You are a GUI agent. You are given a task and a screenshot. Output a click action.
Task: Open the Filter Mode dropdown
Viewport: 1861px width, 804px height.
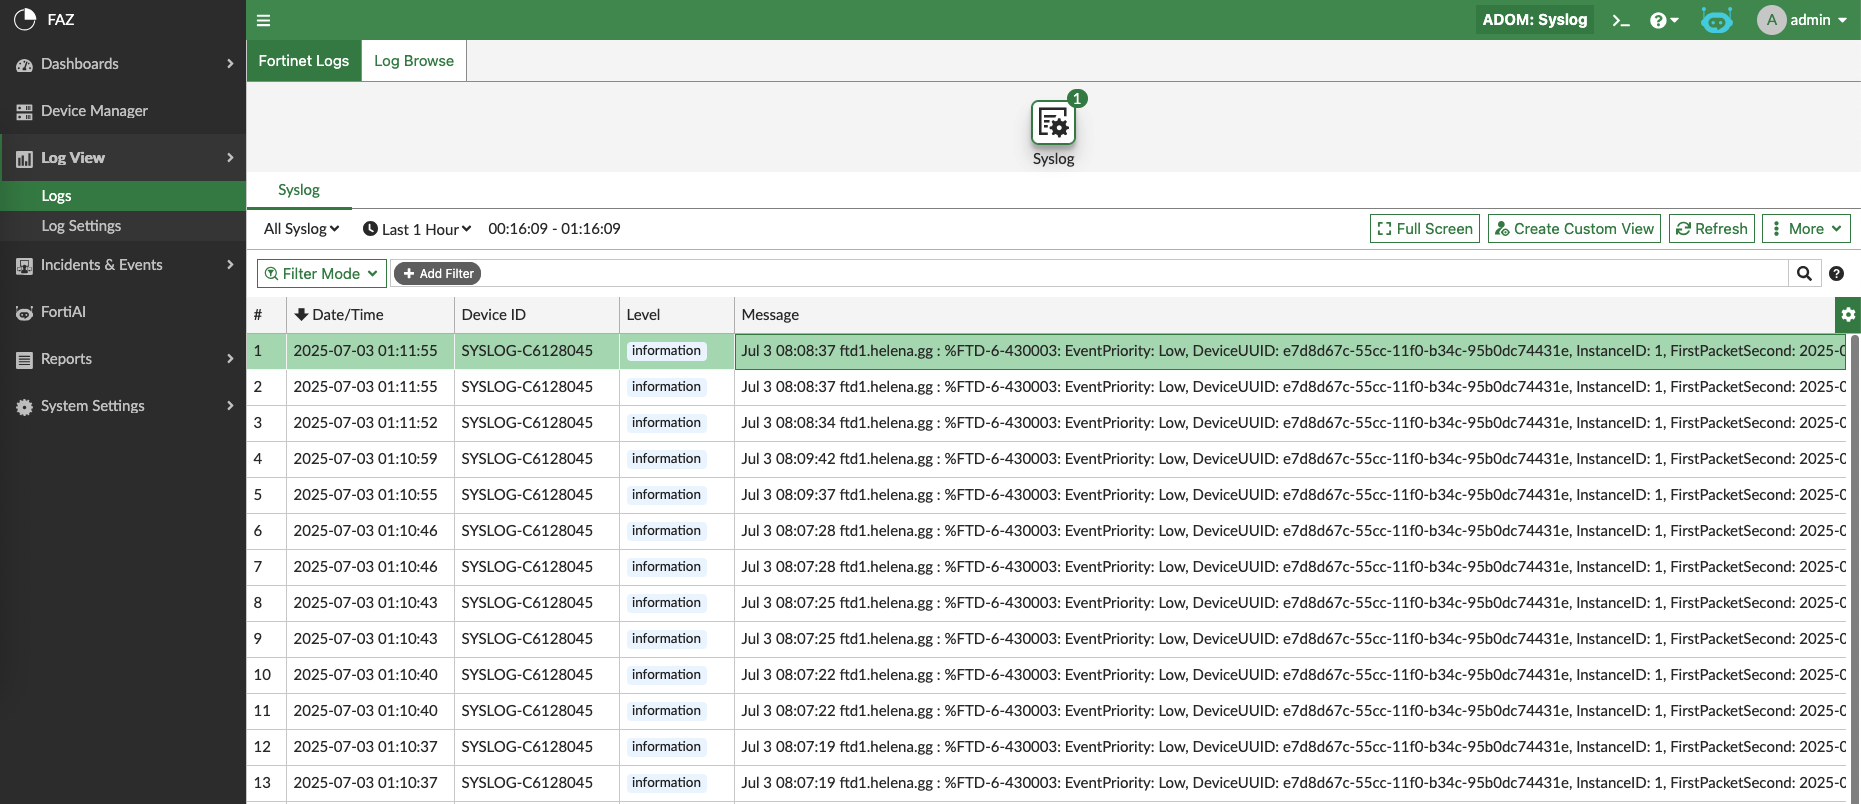point(321,274)
